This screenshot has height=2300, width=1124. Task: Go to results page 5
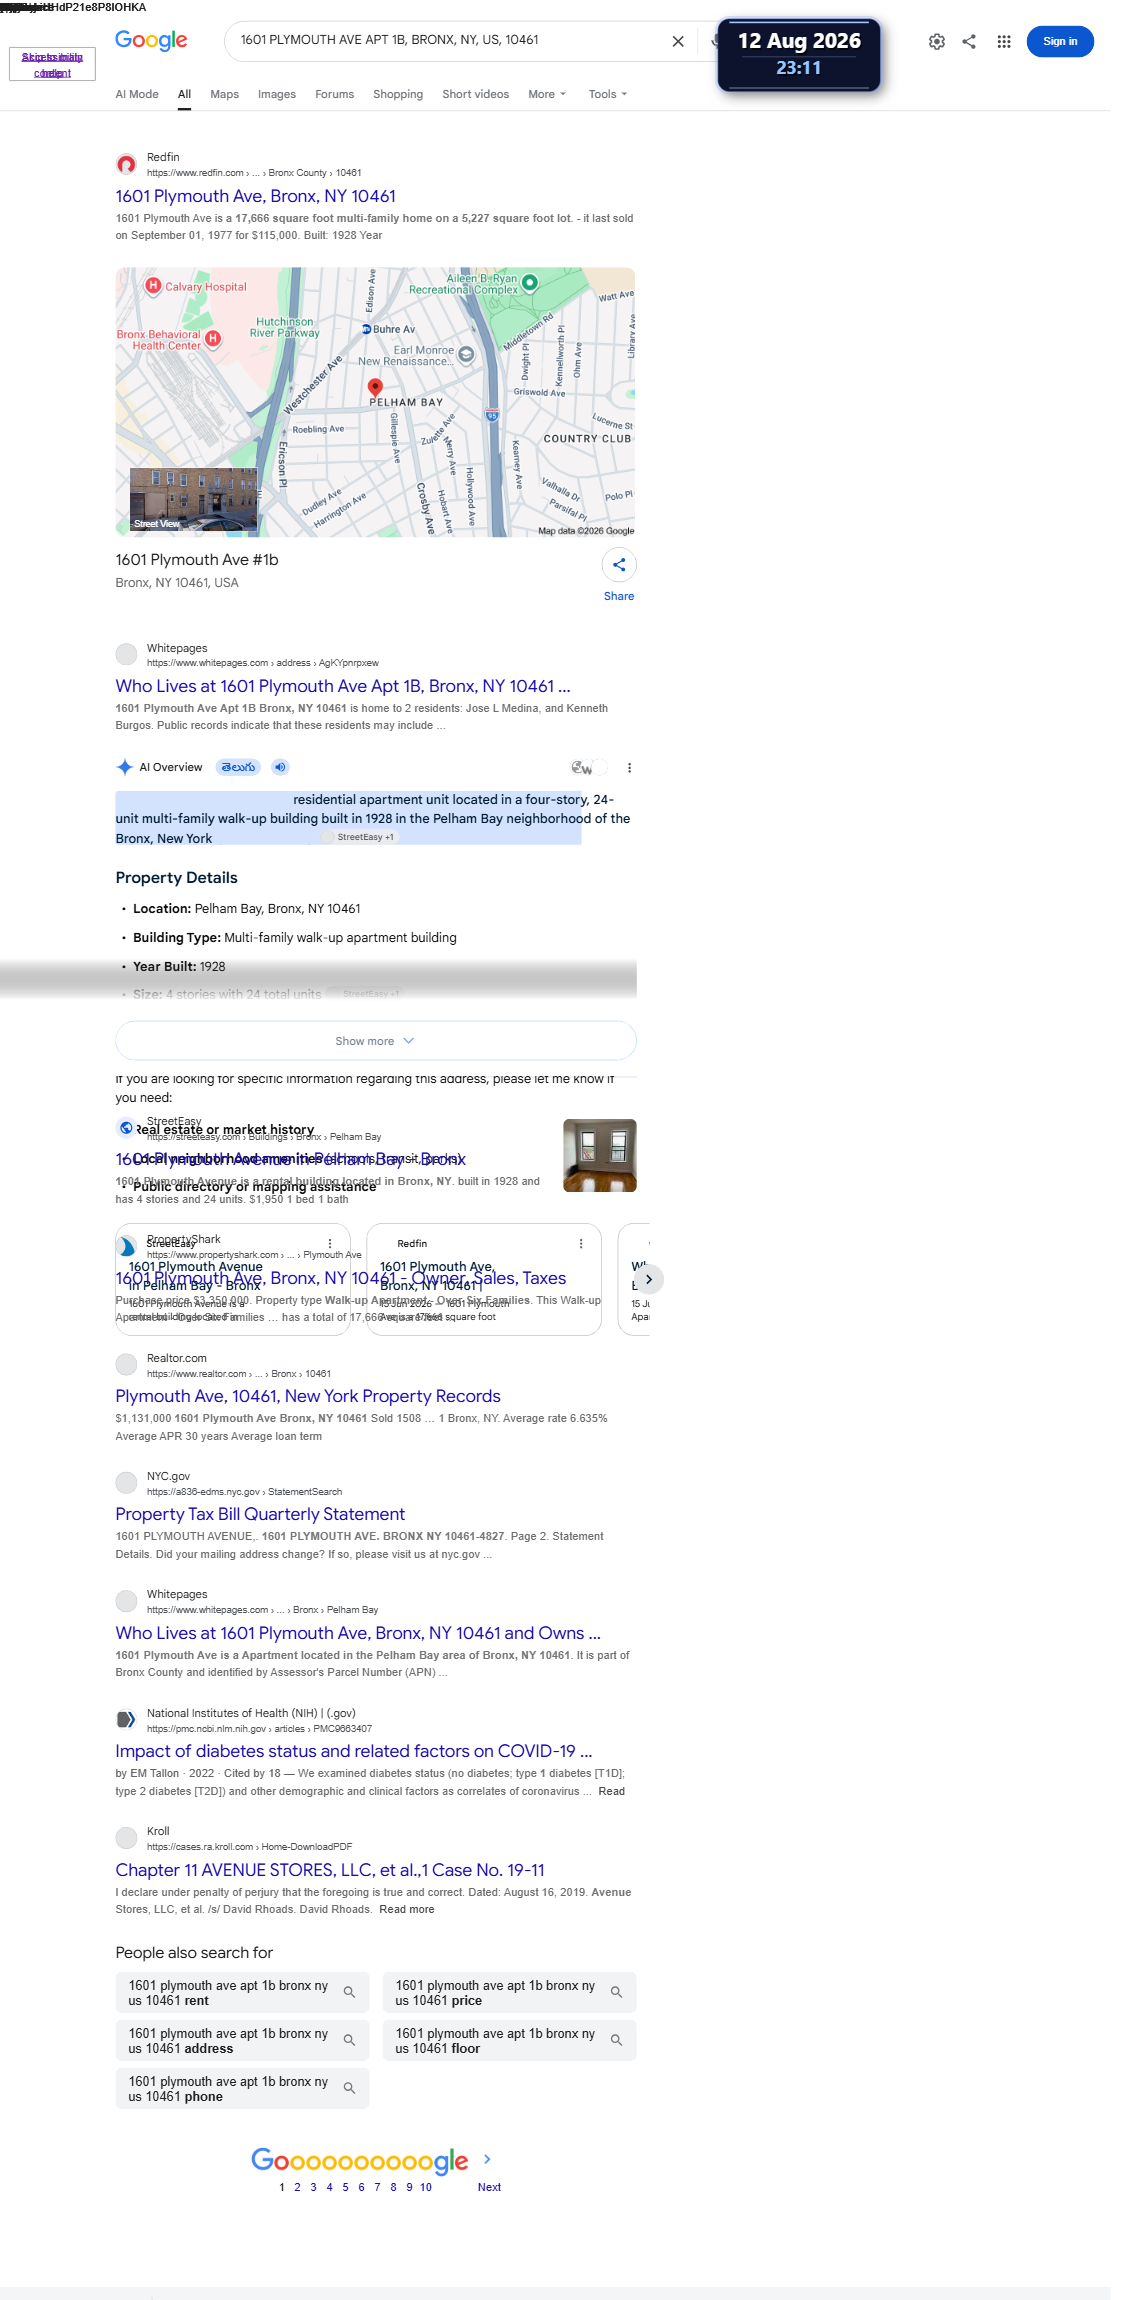[x=345, y=2187]
